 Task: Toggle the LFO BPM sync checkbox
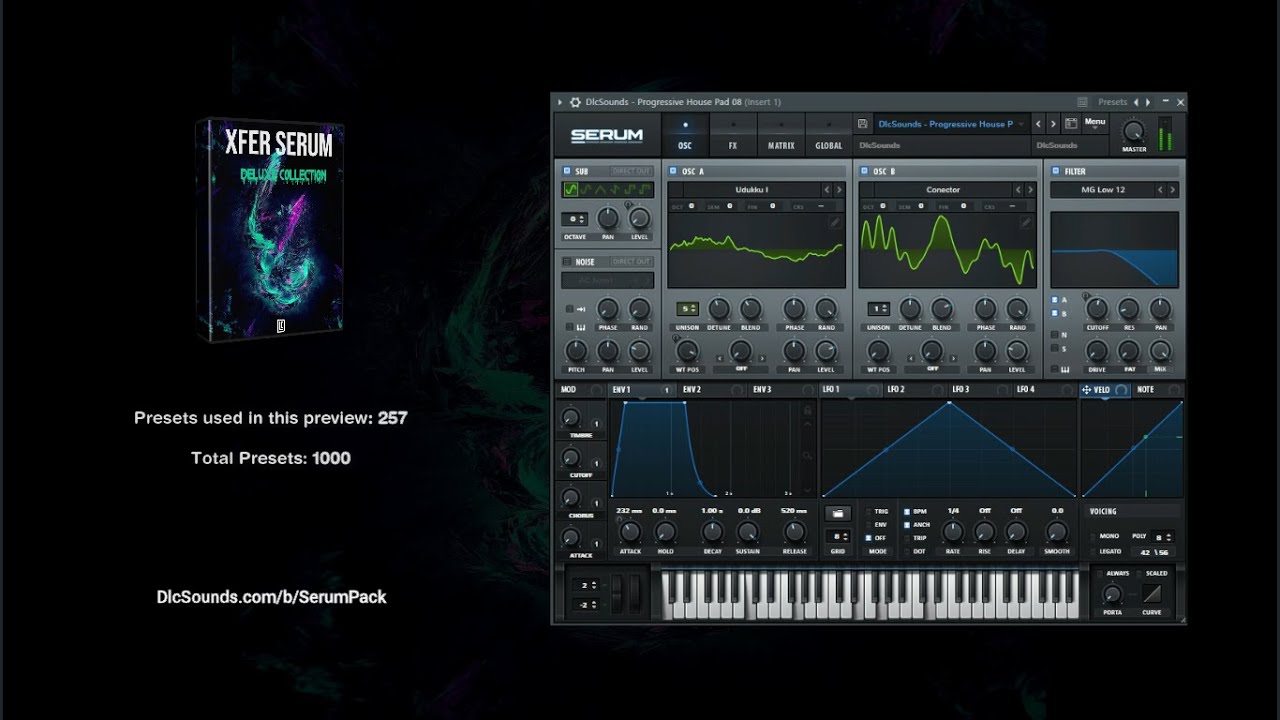coord(907,511)
